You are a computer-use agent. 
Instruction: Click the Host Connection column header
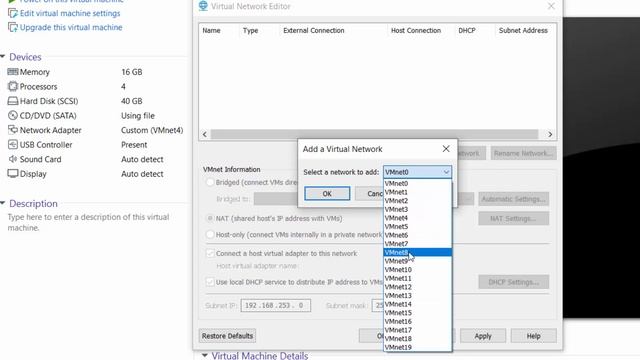point(416,30)
